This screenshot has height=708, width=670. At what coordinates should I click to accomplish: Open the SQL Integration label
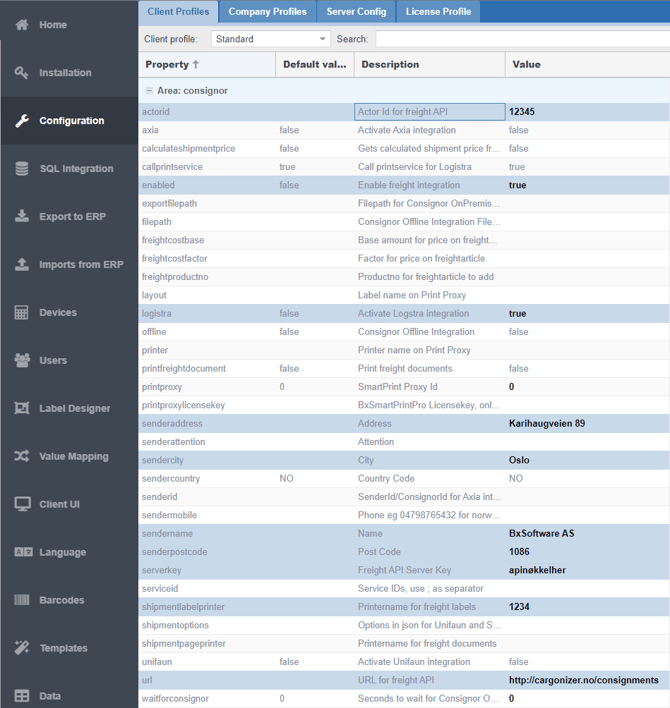[76, 168]
